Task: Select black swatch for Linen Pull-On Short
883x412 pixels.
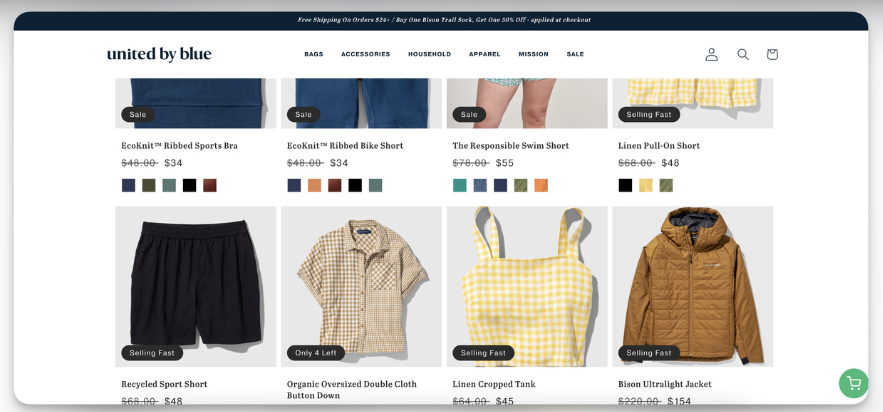Action: [x=625, y=185]
